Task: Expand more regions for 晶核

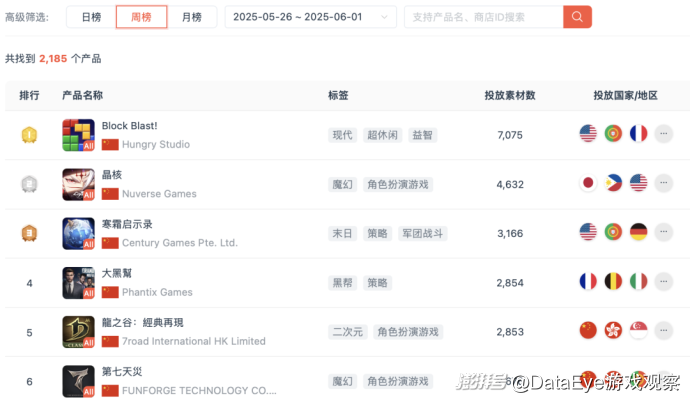Action: click(x=664, y=183)
